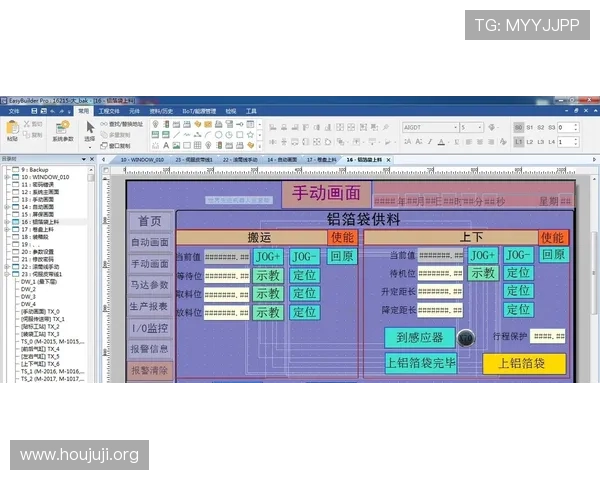Select window 16 : 铝箔袋上料 in the tree

tap(40, 221)
